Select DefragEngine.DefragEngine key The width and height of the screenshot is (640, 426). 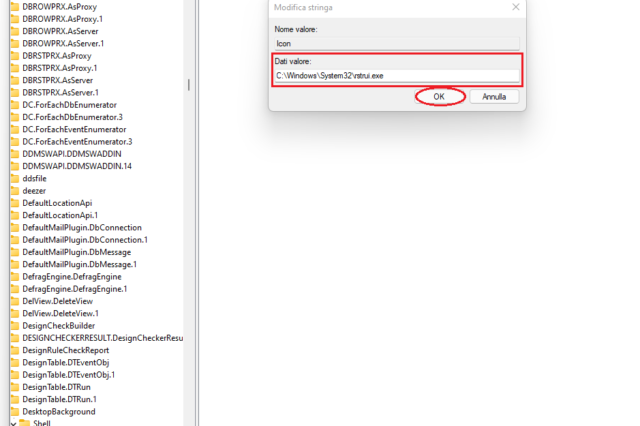click(72, 276)
